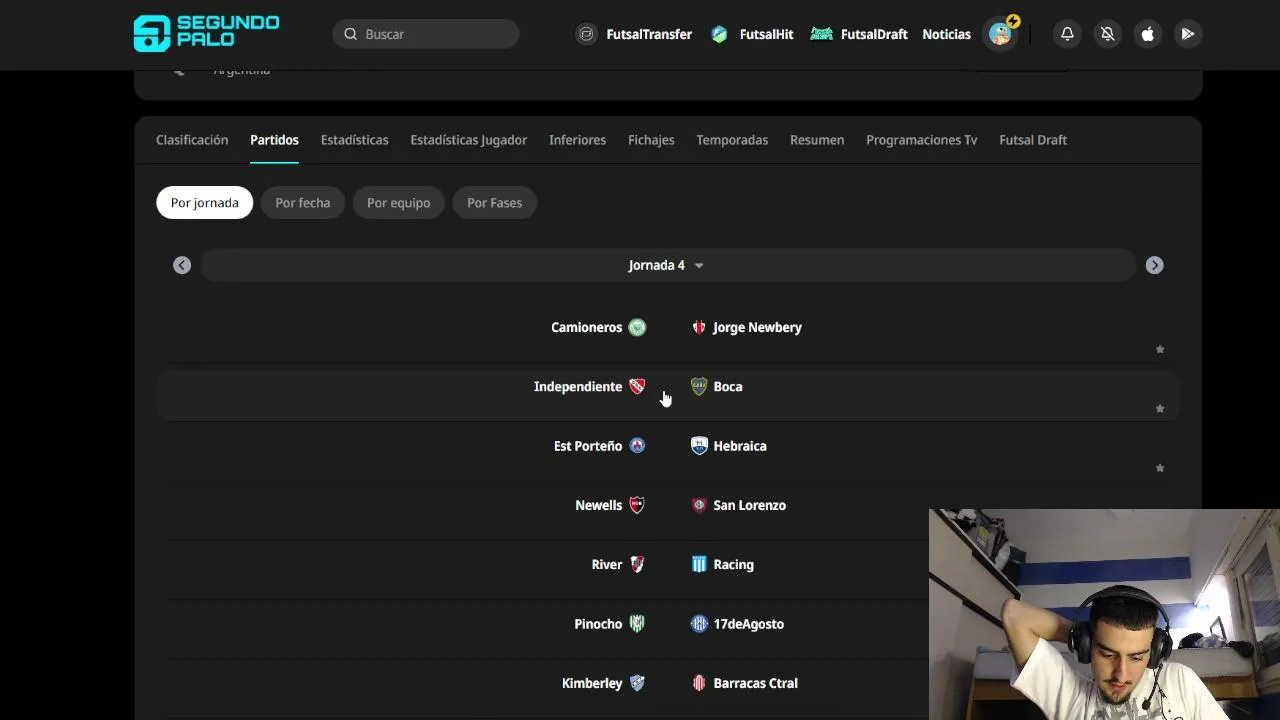The image size is (1280, 720).
Task: Click the Newells team crest
Action: coord(637,505)
